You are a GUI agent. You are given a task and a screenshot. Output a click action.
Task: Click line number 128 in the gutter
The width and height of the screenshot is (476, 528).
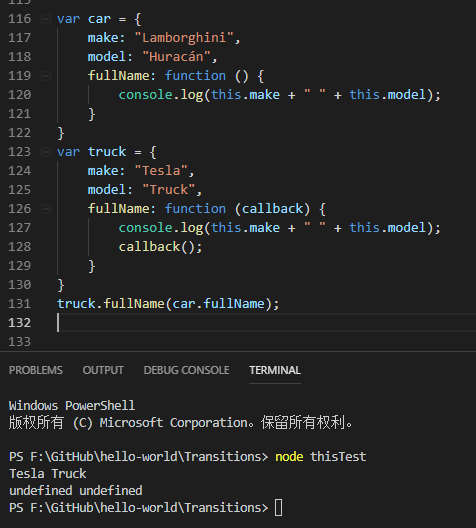coord(20,247)
